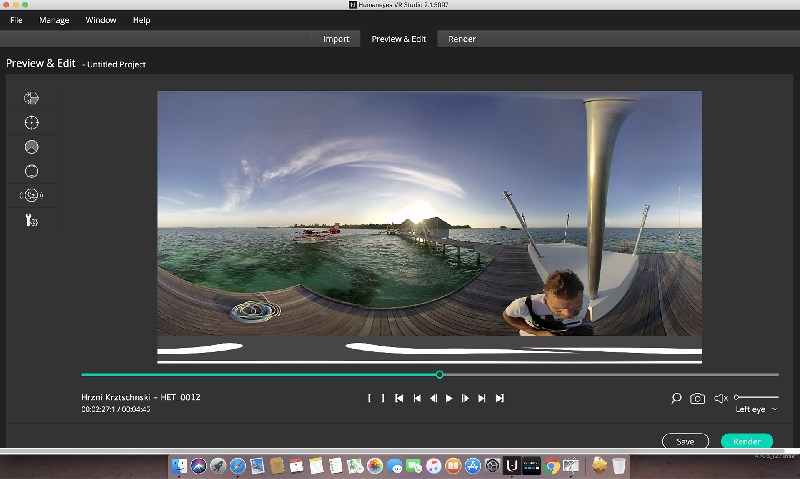Play the video preview
The width and height of the screenshot is (800, 479).
[449, 398]
